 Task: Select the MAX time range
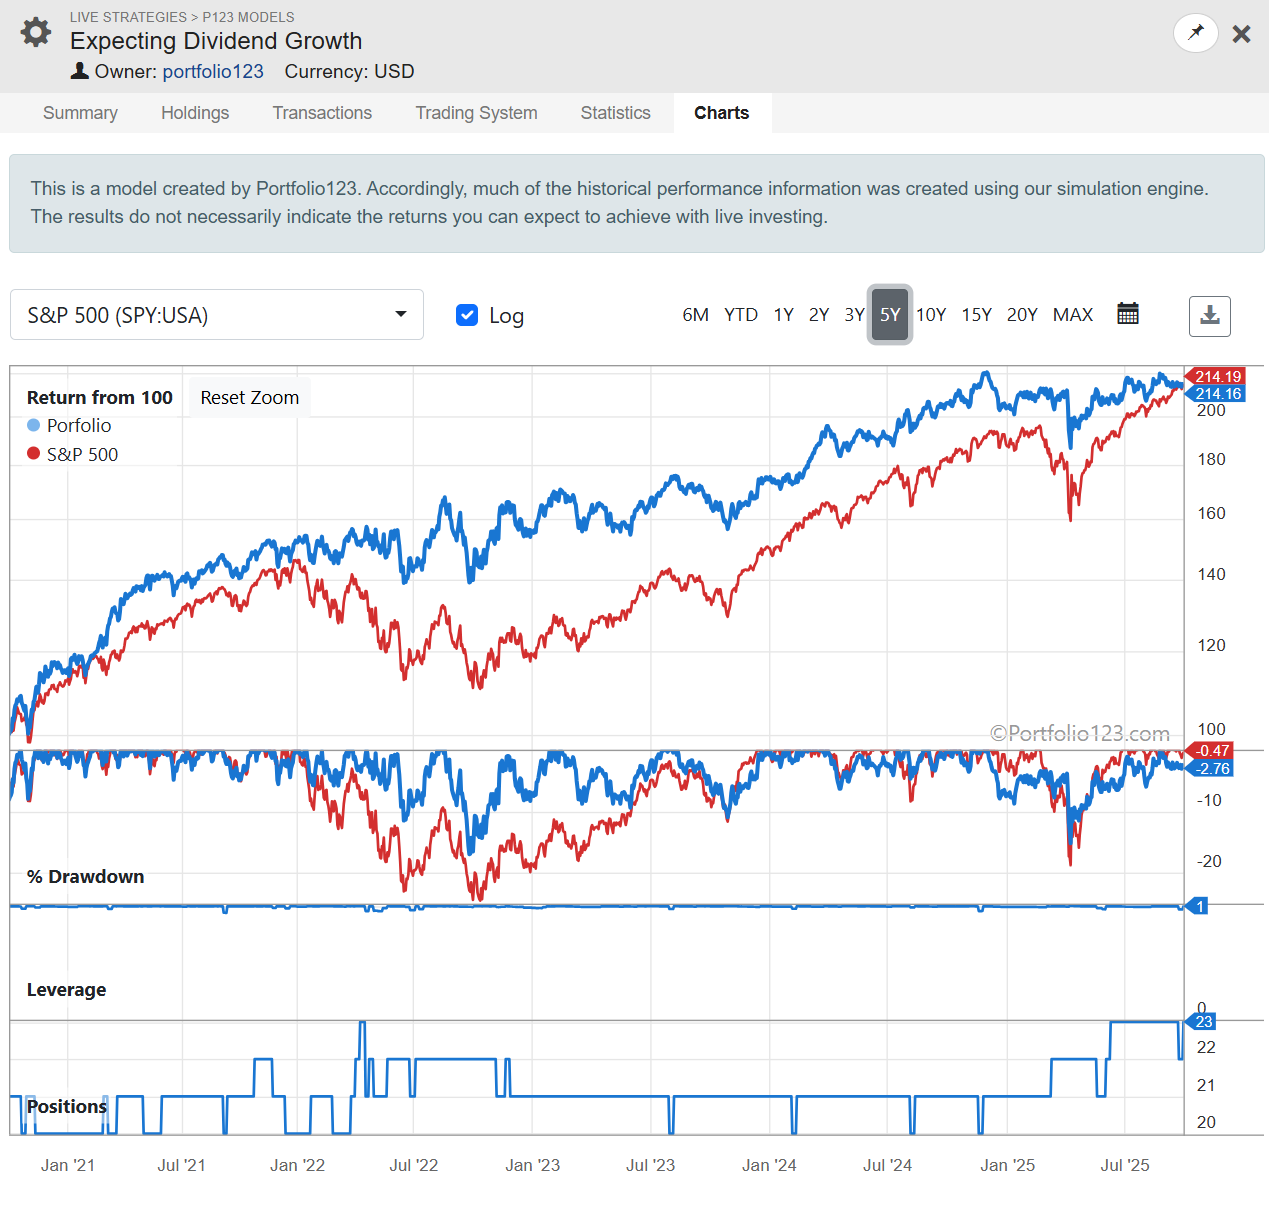click(1072, 315)
